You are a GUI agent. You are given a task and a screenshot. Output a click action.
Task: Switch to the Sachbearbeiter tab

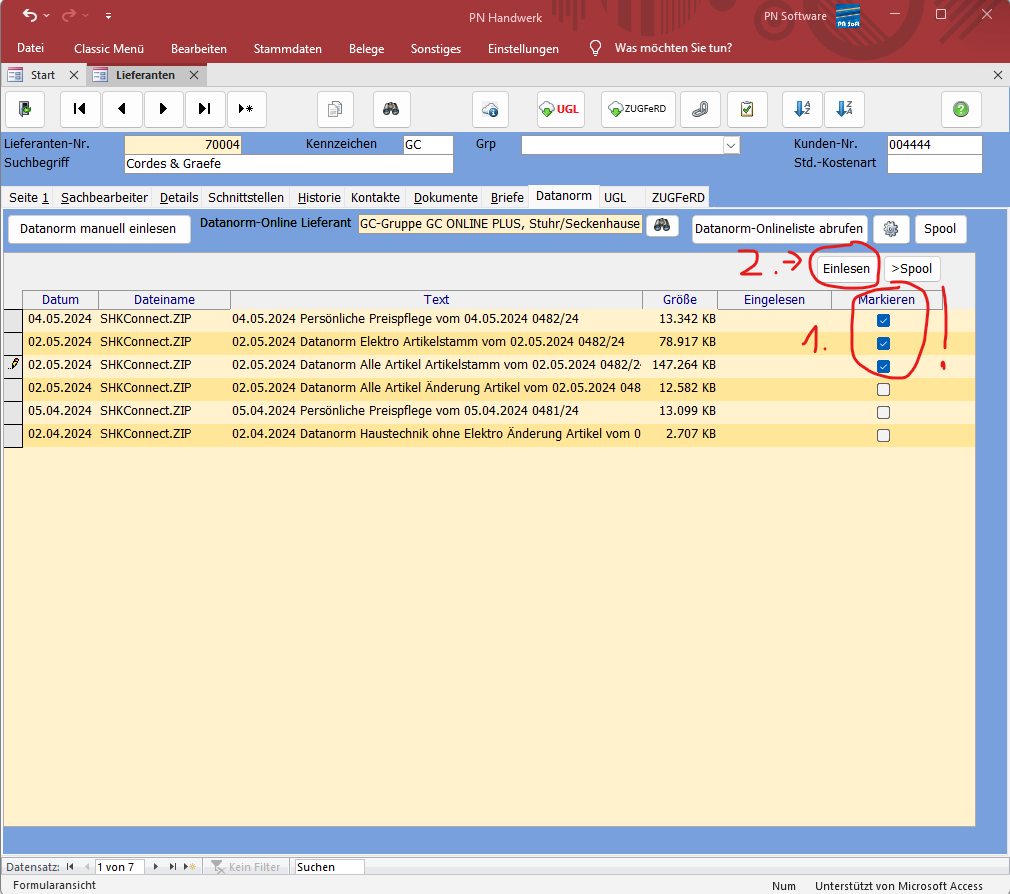[x=104, y=198]
